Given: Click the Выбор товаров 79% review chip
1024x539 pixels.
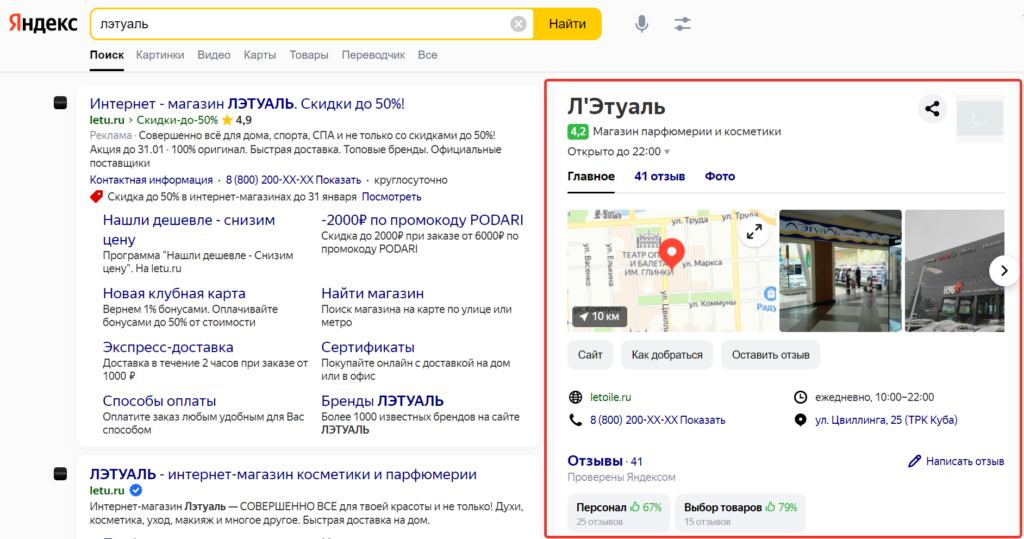Looking at the screenshot, I should [740, 513].
